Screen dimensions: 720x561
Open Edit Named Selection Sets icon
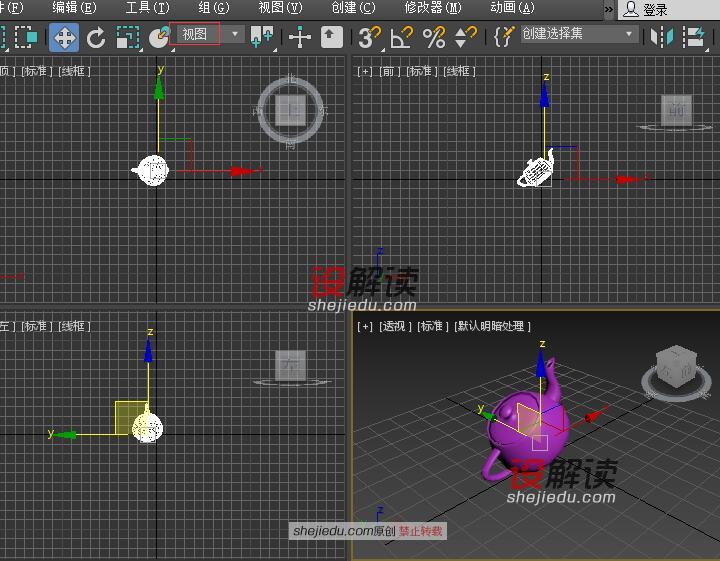[x=504, y=37]
